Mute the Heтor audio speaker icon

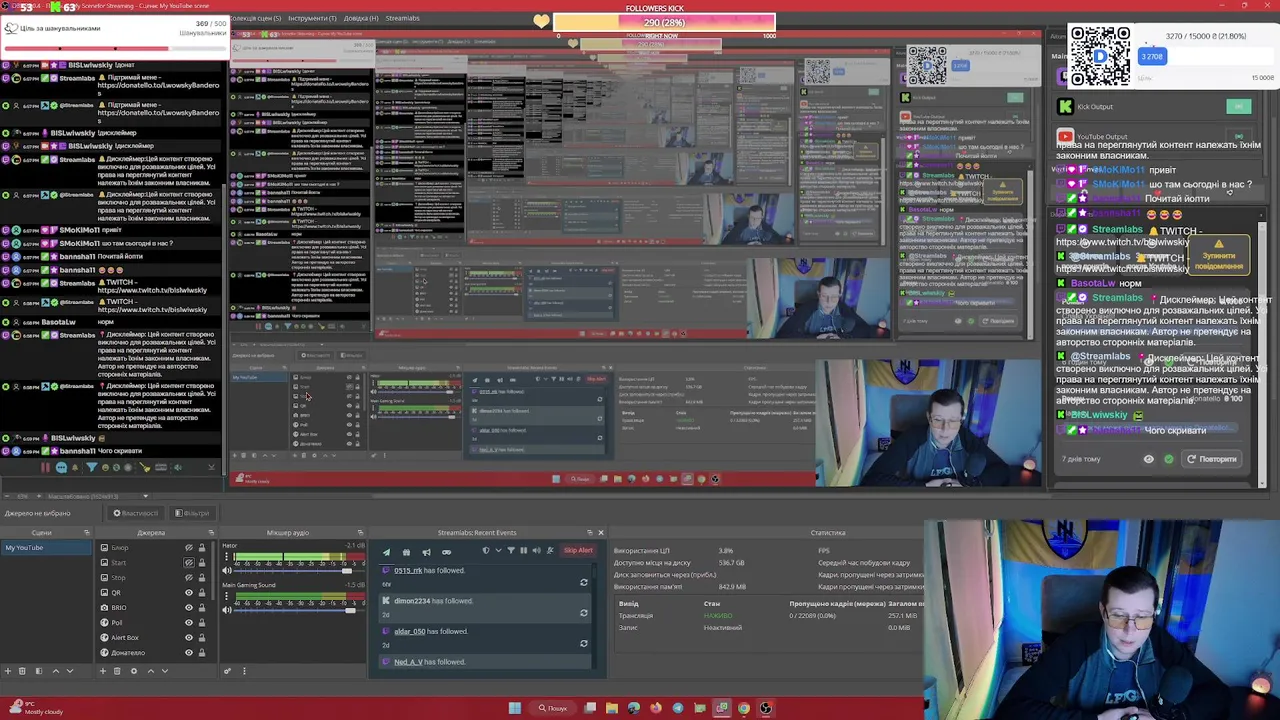pyautogui.click(x=227, y=571)
